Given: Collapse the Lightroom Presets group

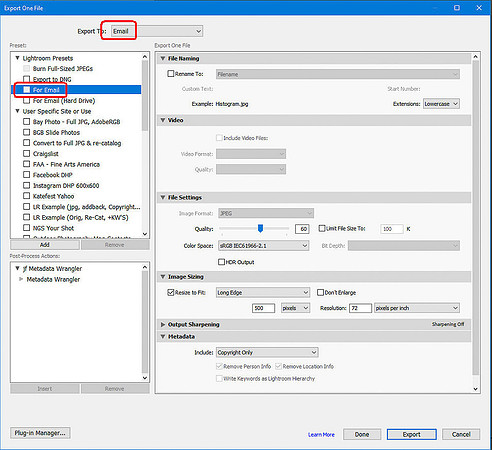Looking at the screenshot, I should [17, 58].
